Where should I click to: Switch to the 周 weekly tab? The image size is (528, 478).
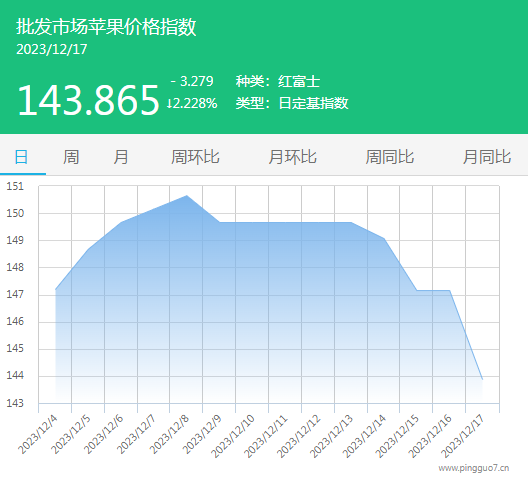(x=71, y=157)
